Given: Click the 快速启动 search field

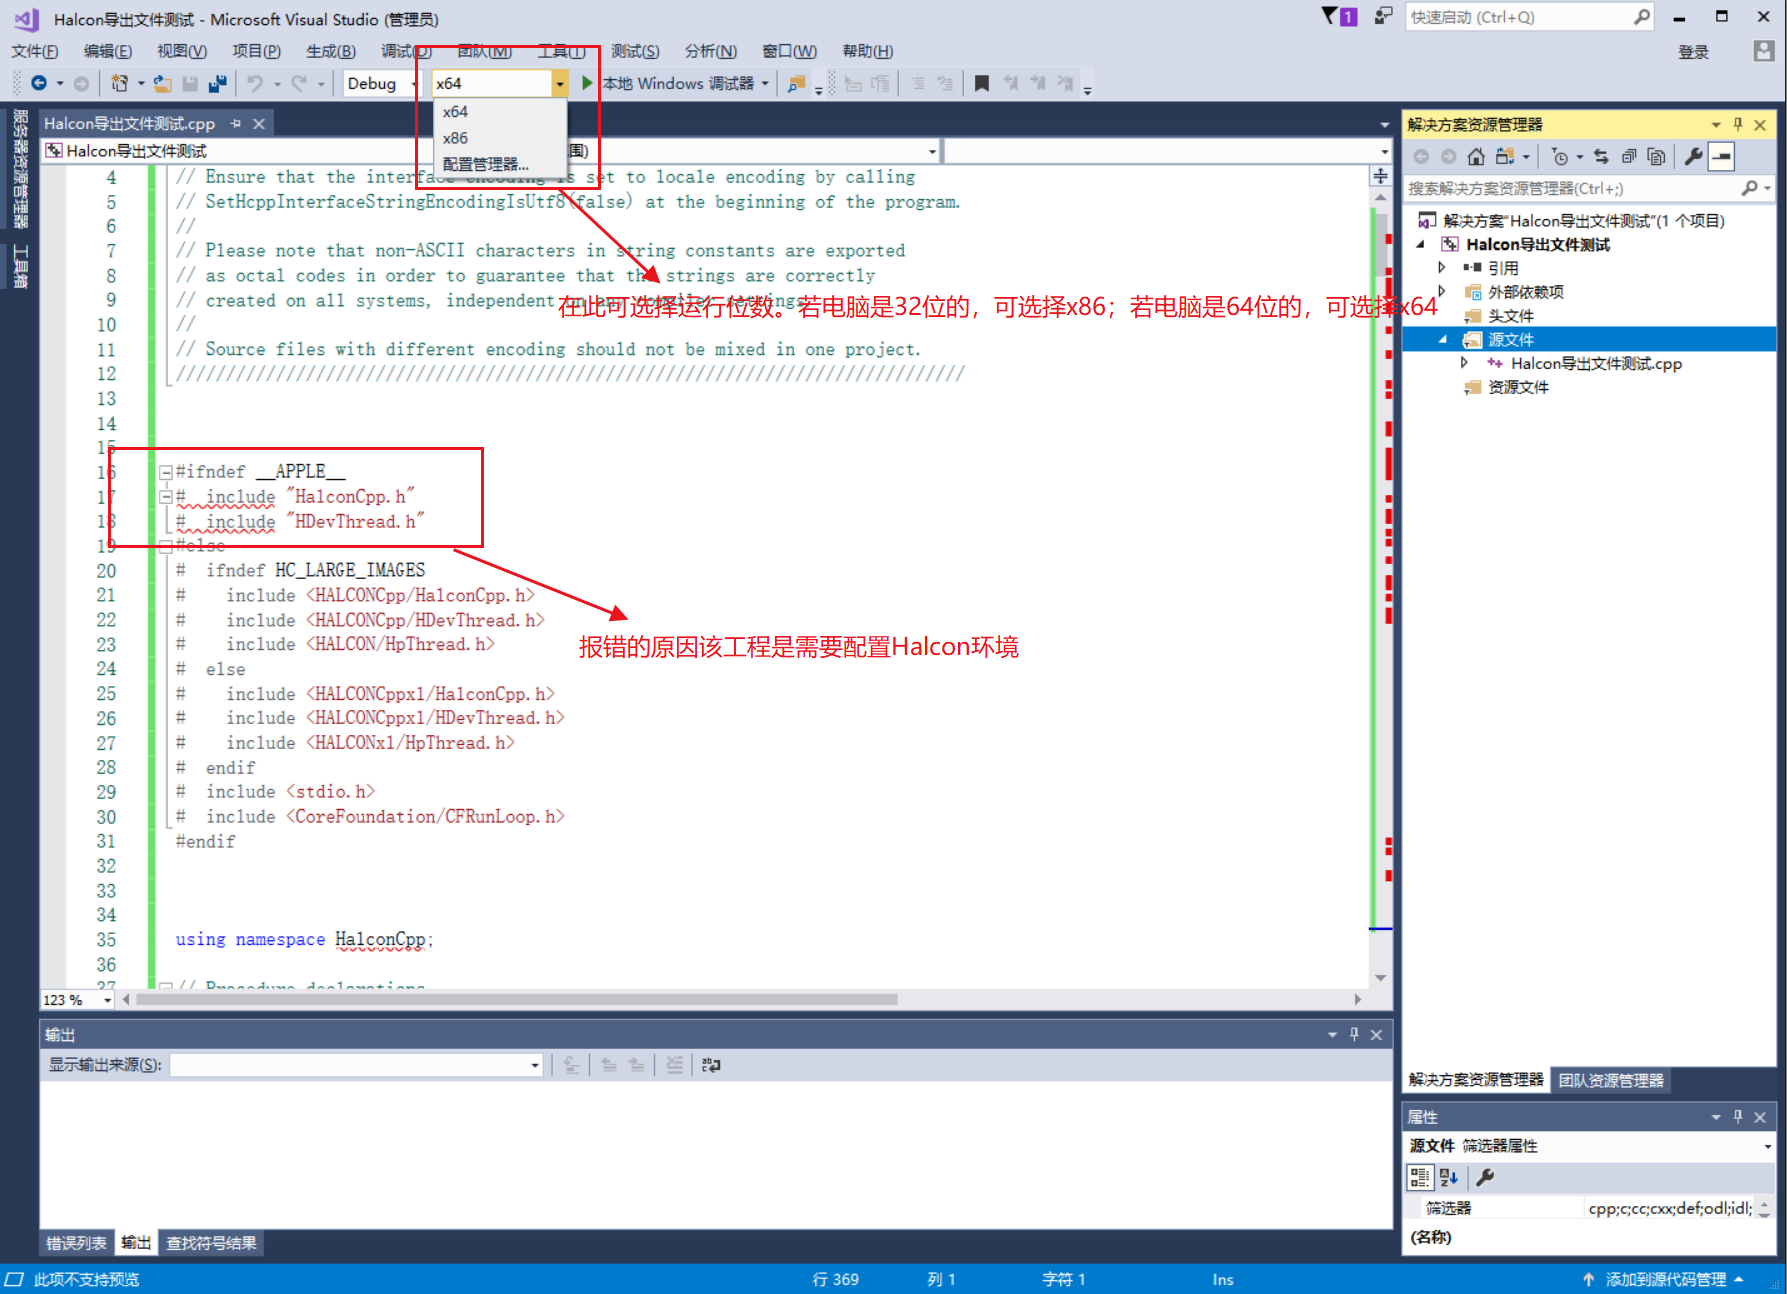Looking at the screenshot, I should pyautogui.click(x=1518, y=17).
